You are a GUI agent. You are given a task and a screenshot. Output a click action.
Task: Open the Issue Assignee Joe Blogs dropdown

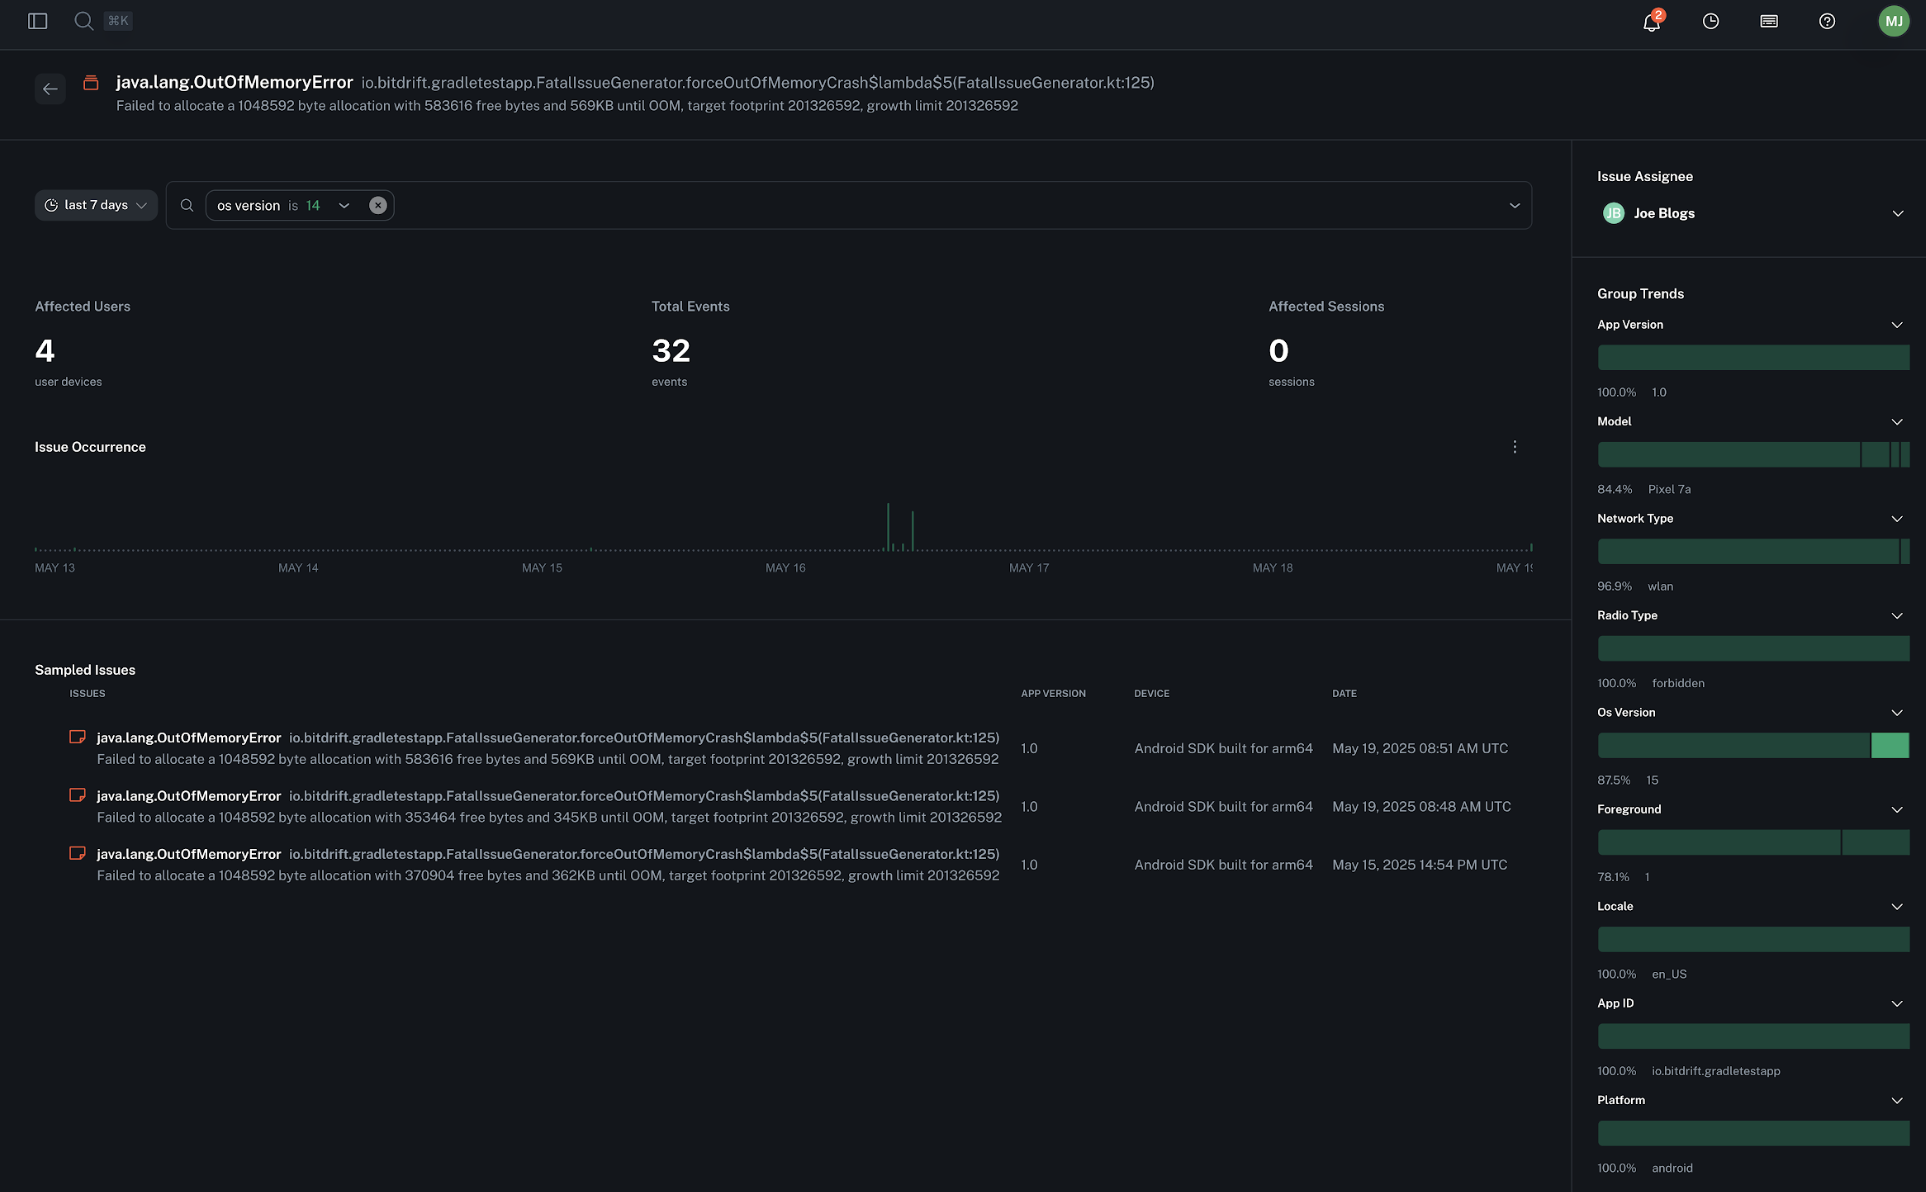click(x=1898, y=213)
